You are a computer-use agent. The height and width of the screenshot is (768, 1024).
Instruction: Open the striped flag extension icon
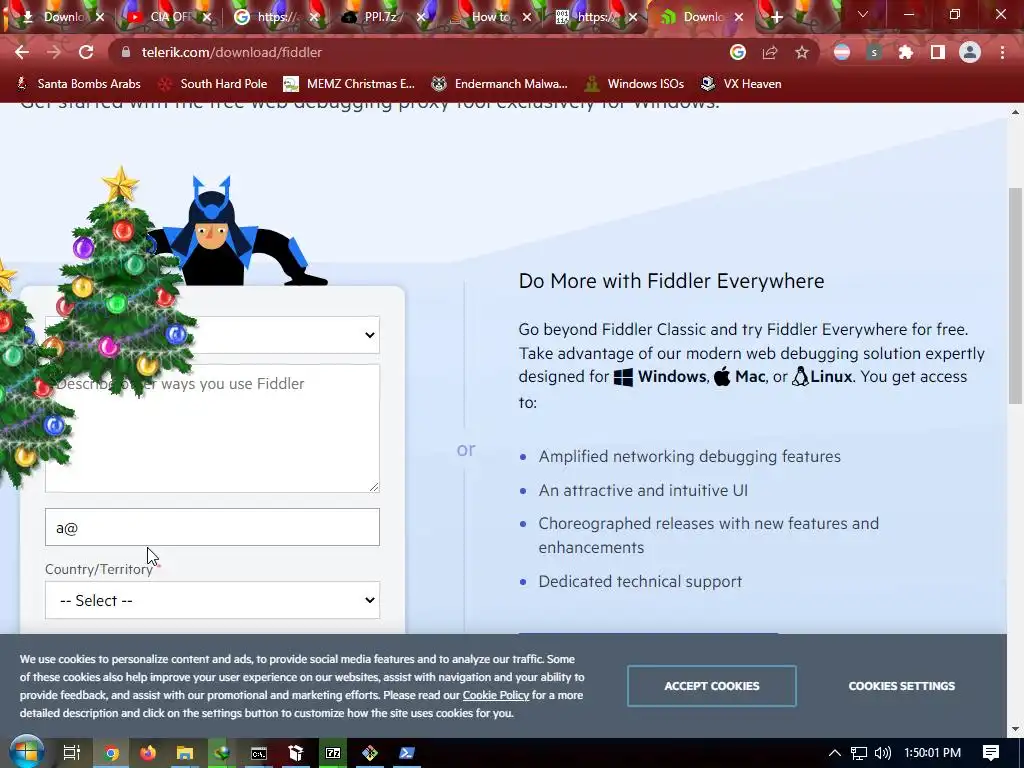(x=842, y=52)
